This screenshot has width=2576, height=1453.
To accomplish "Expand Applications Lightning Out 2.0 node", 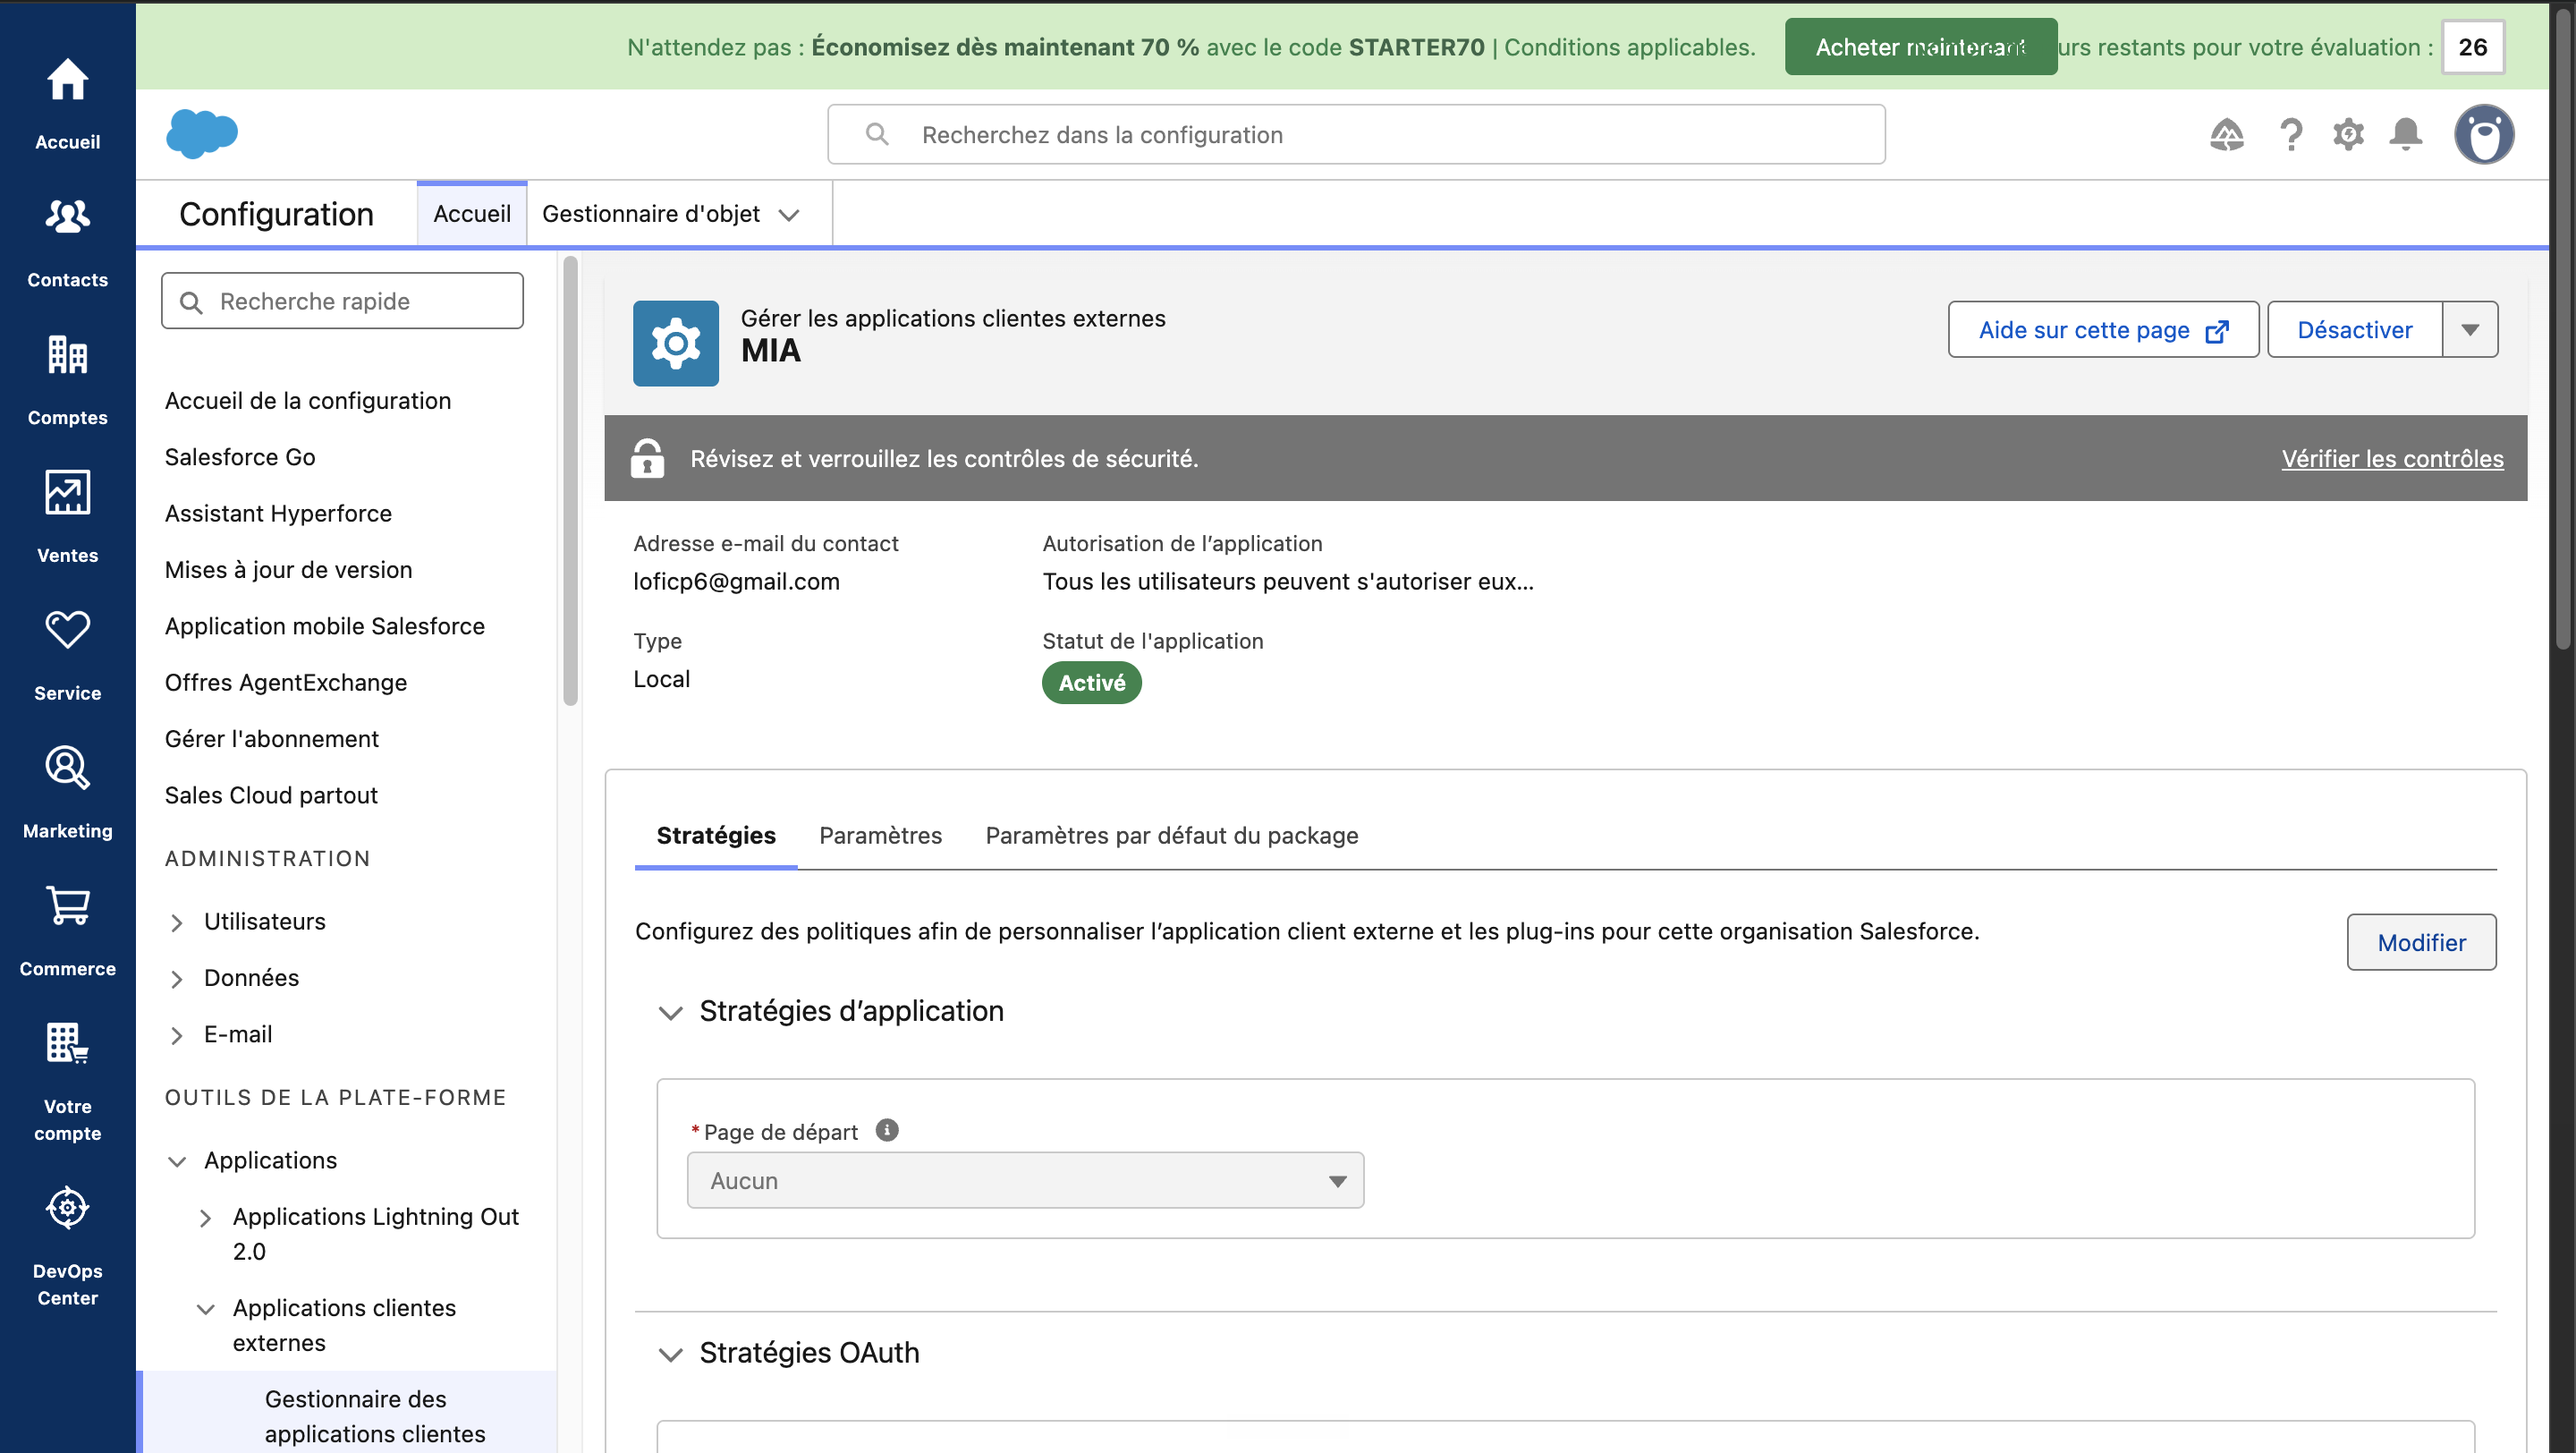I will click(205, 1218).
